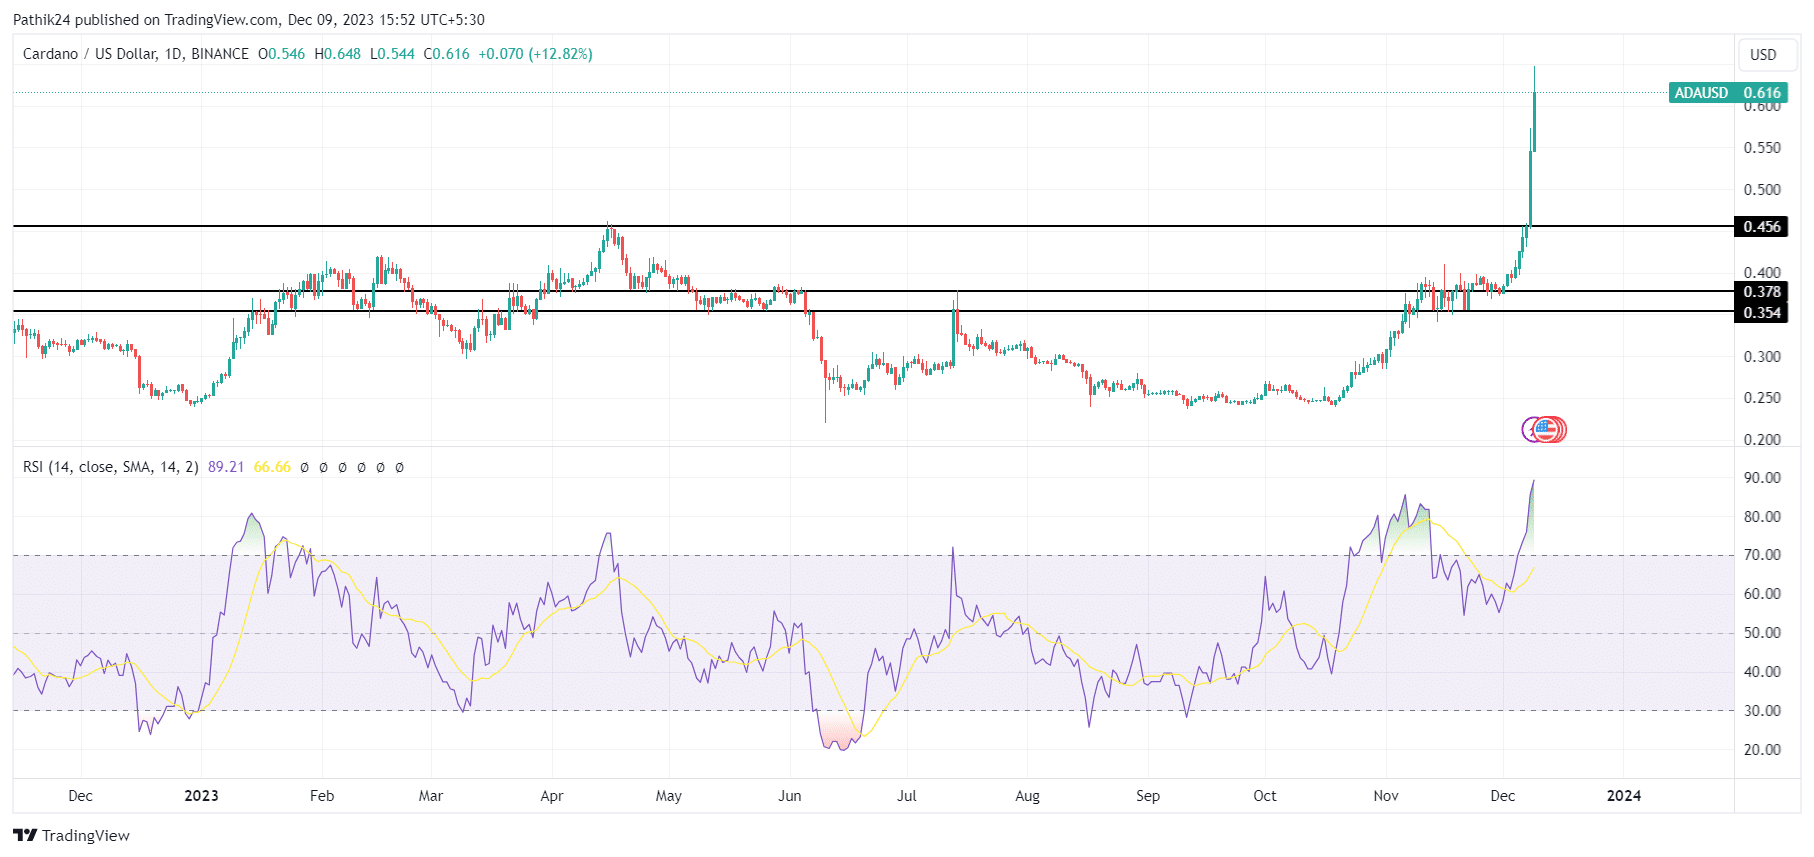
Task: Click the RSI value 89.21
Action: click(x=226, y=467)
